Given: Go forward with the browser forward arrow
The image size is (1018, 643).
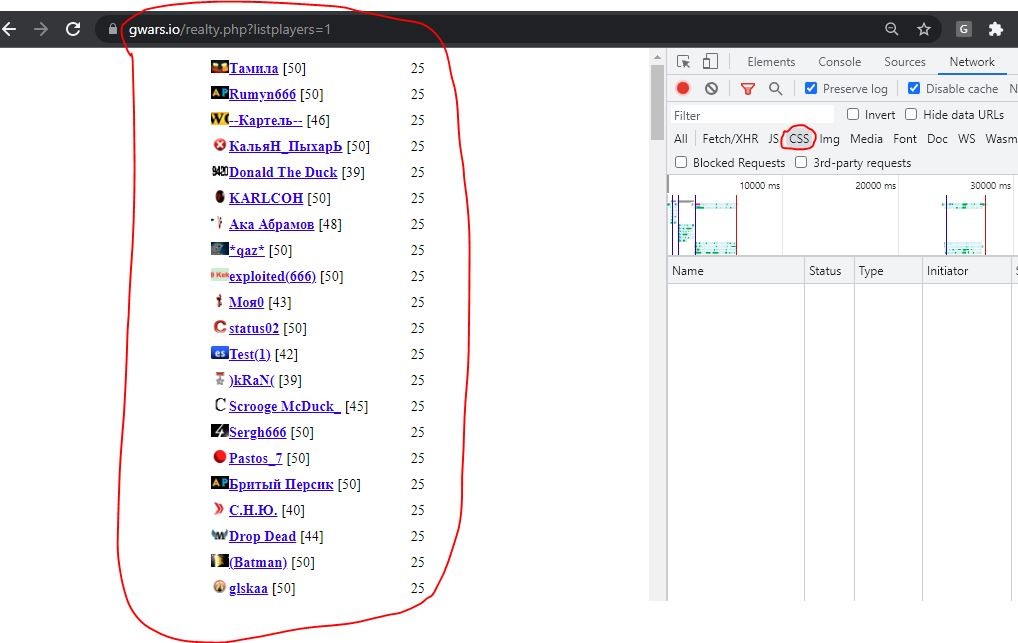Looking at the screenshot, I should [x=41, y=29].
